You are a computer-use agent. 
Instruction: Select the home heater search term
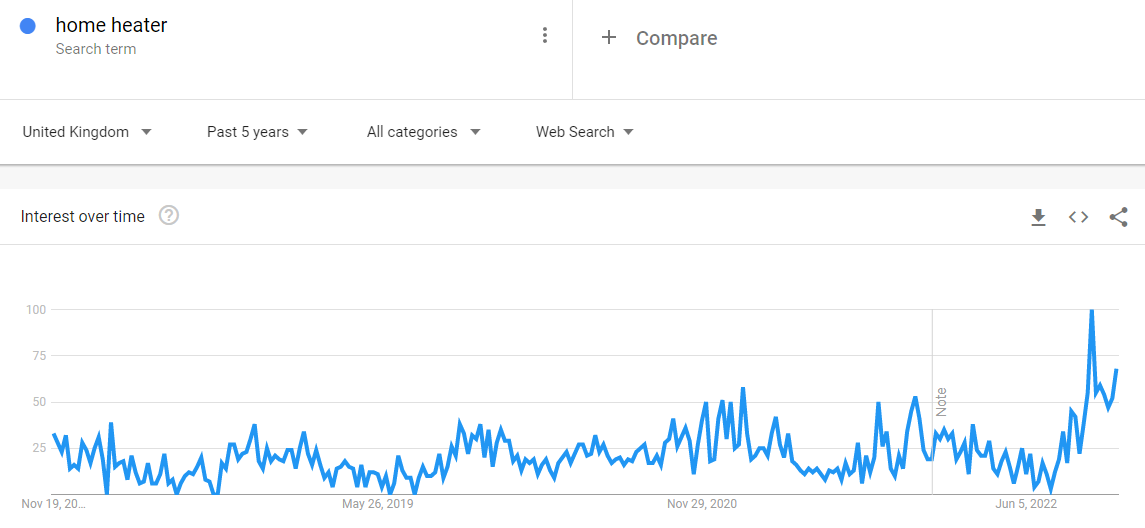click(111, 26)
